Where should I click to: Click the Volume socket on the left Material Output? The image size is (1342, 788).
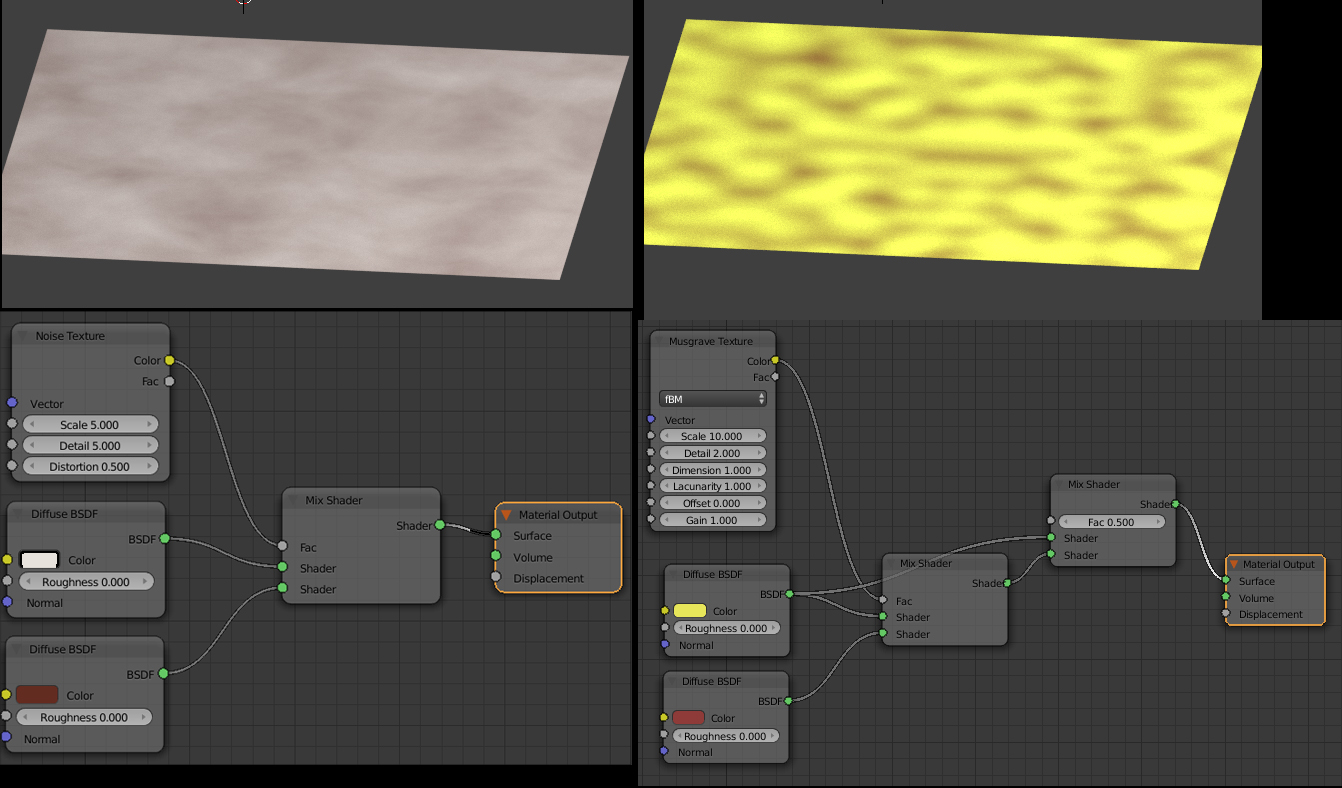495,556
